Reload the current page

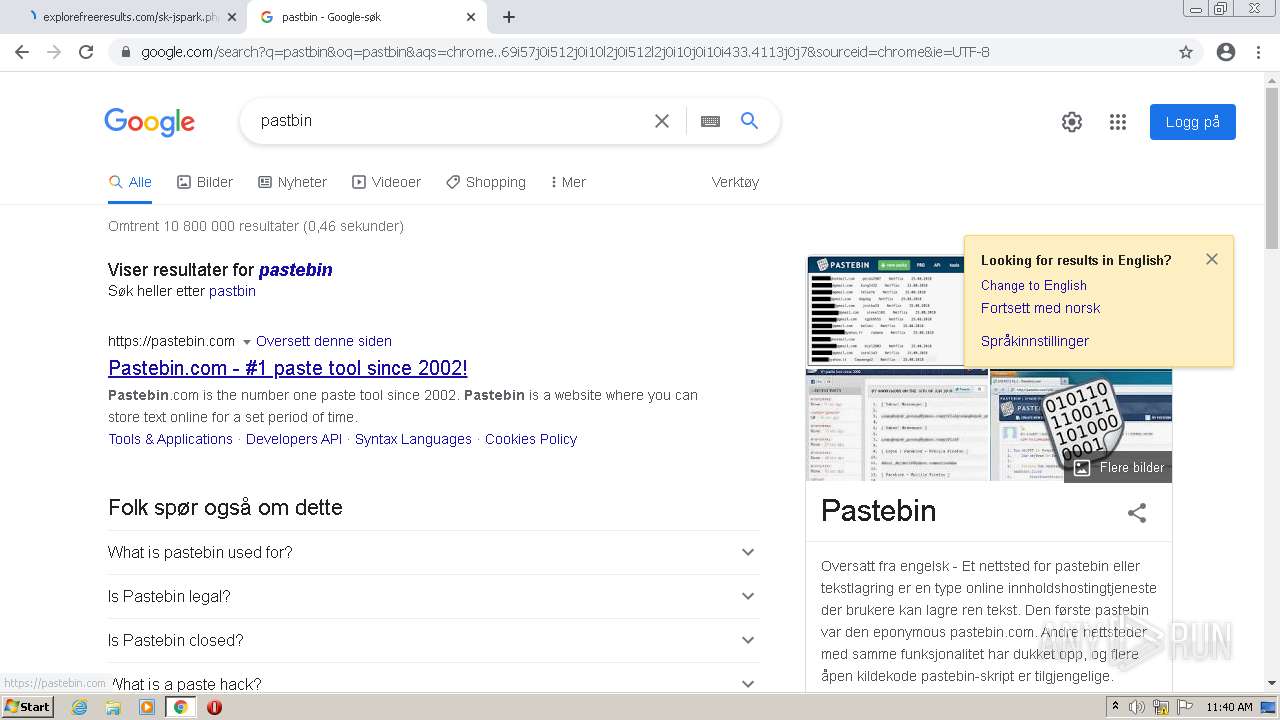(86, 52)
